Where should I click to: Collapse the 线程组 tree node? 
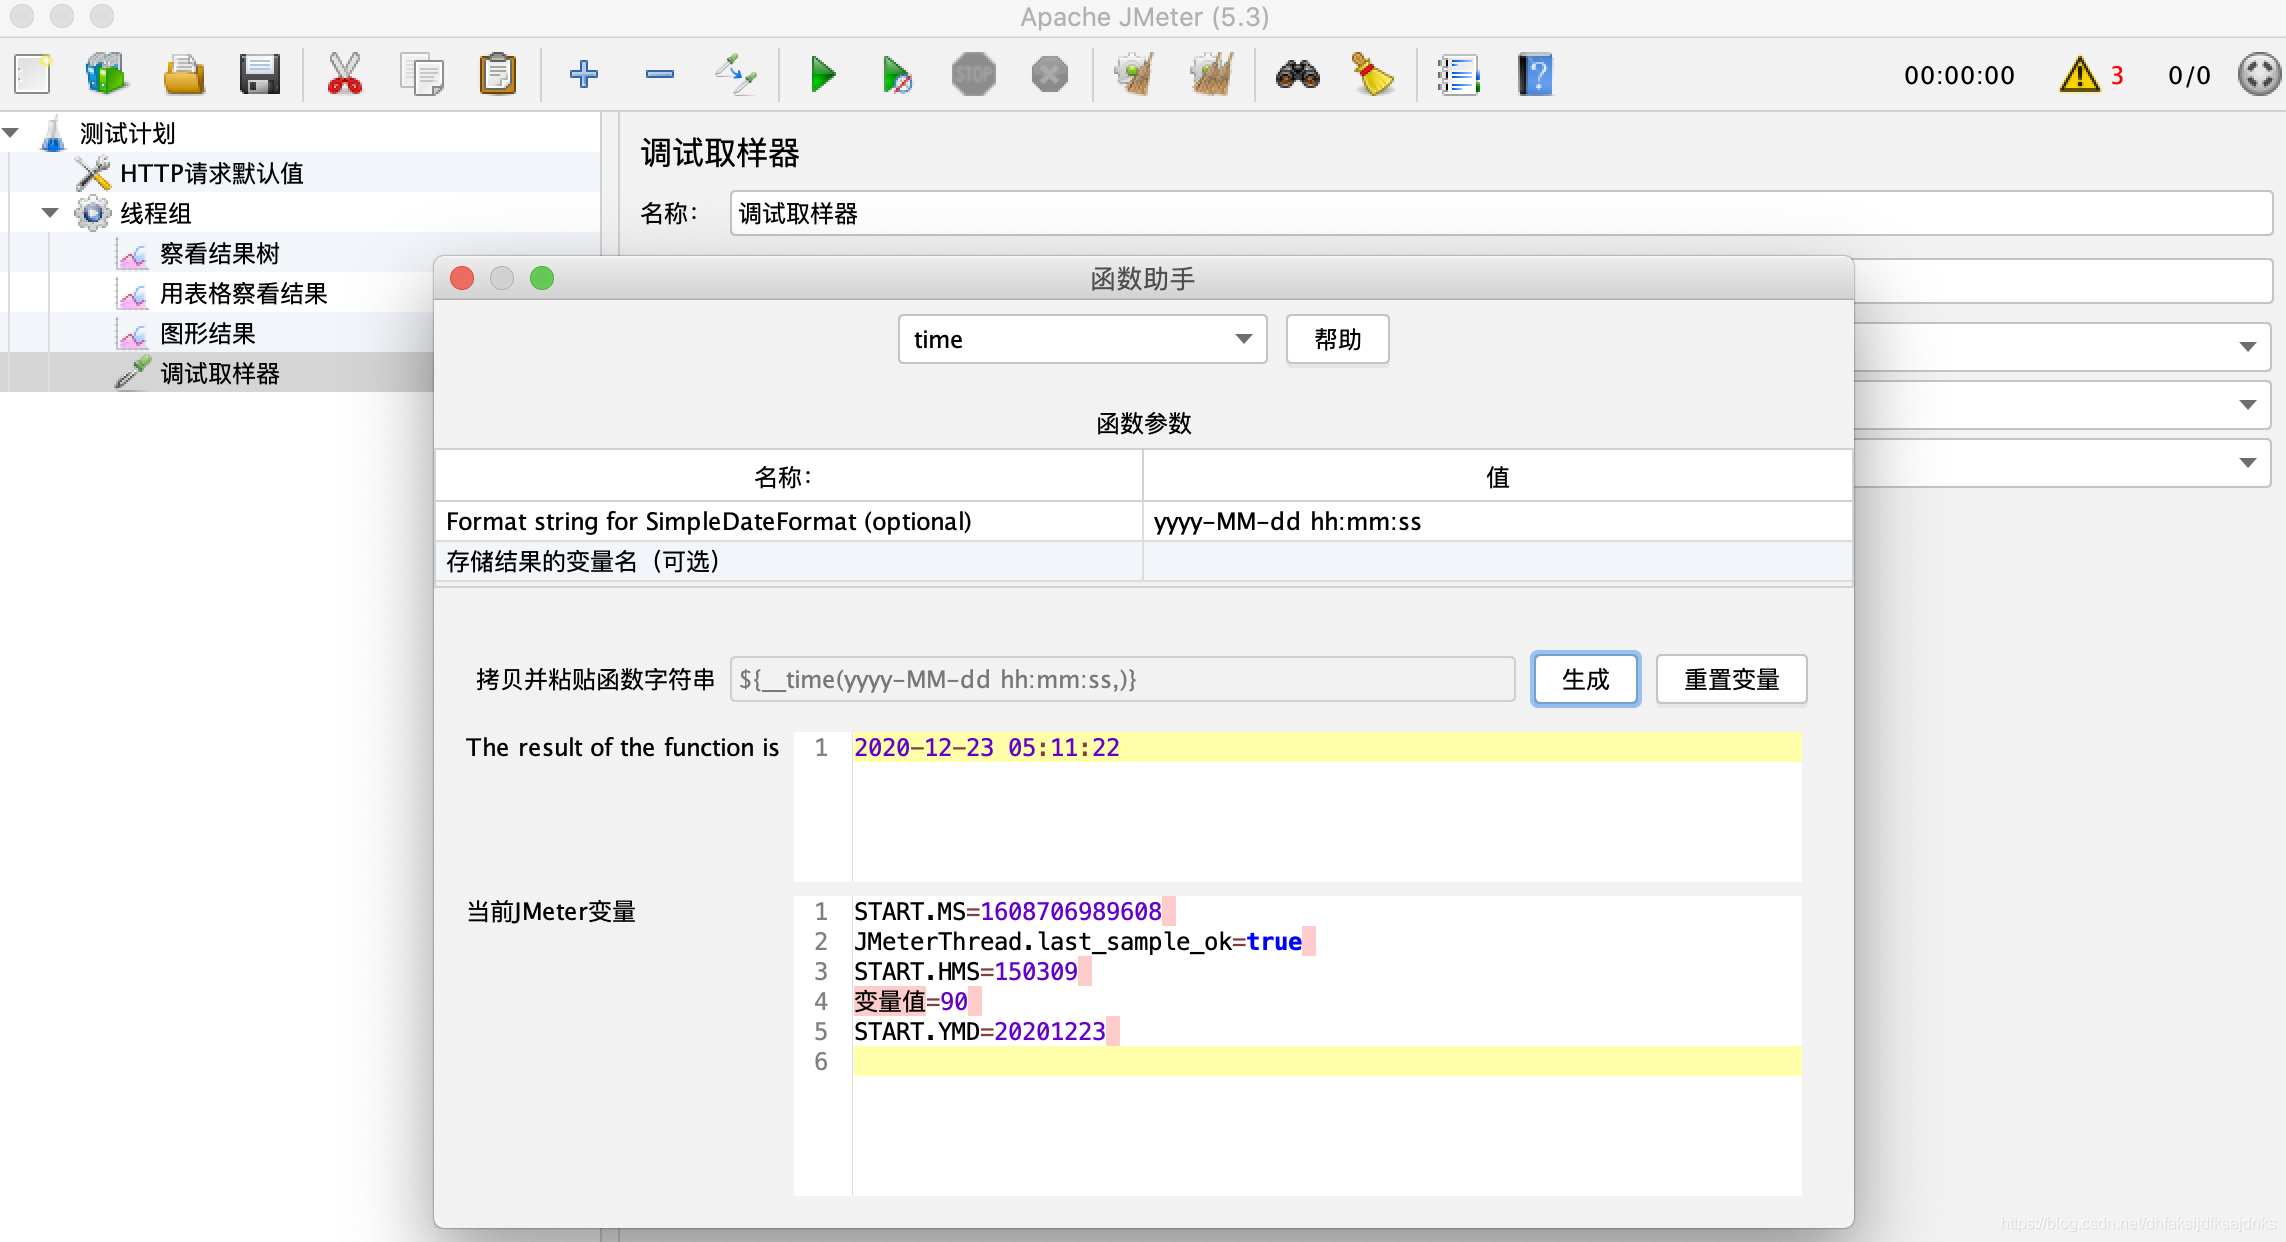tap(50, 213)
